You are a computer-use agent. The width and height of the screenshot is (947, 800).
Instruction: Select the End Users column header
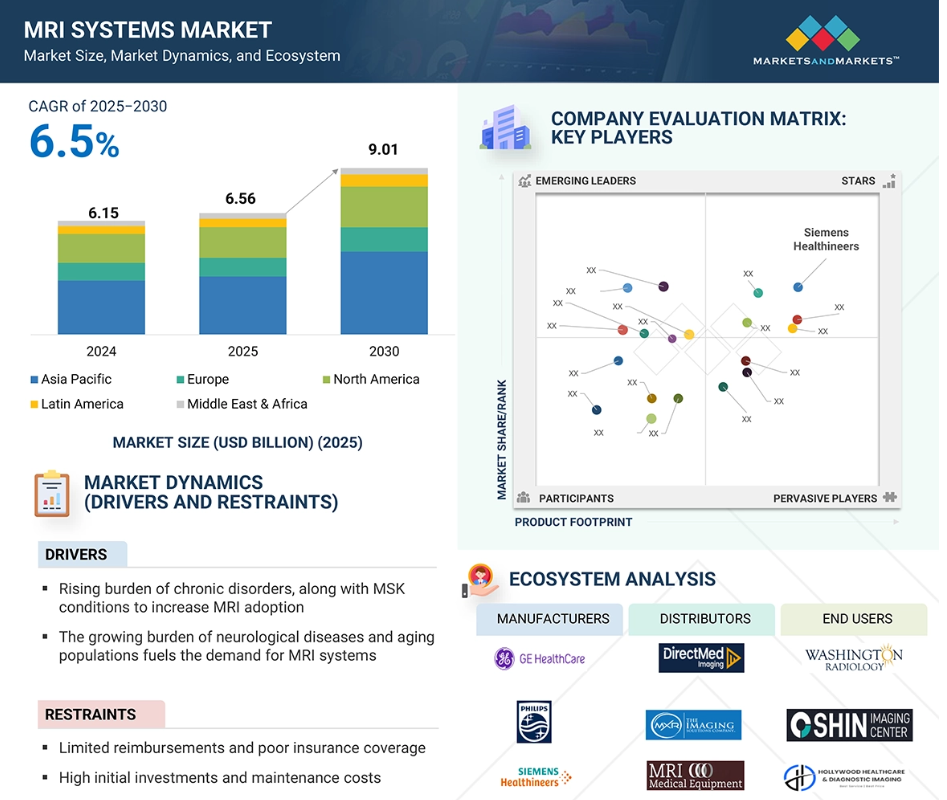tap(856, 619)
